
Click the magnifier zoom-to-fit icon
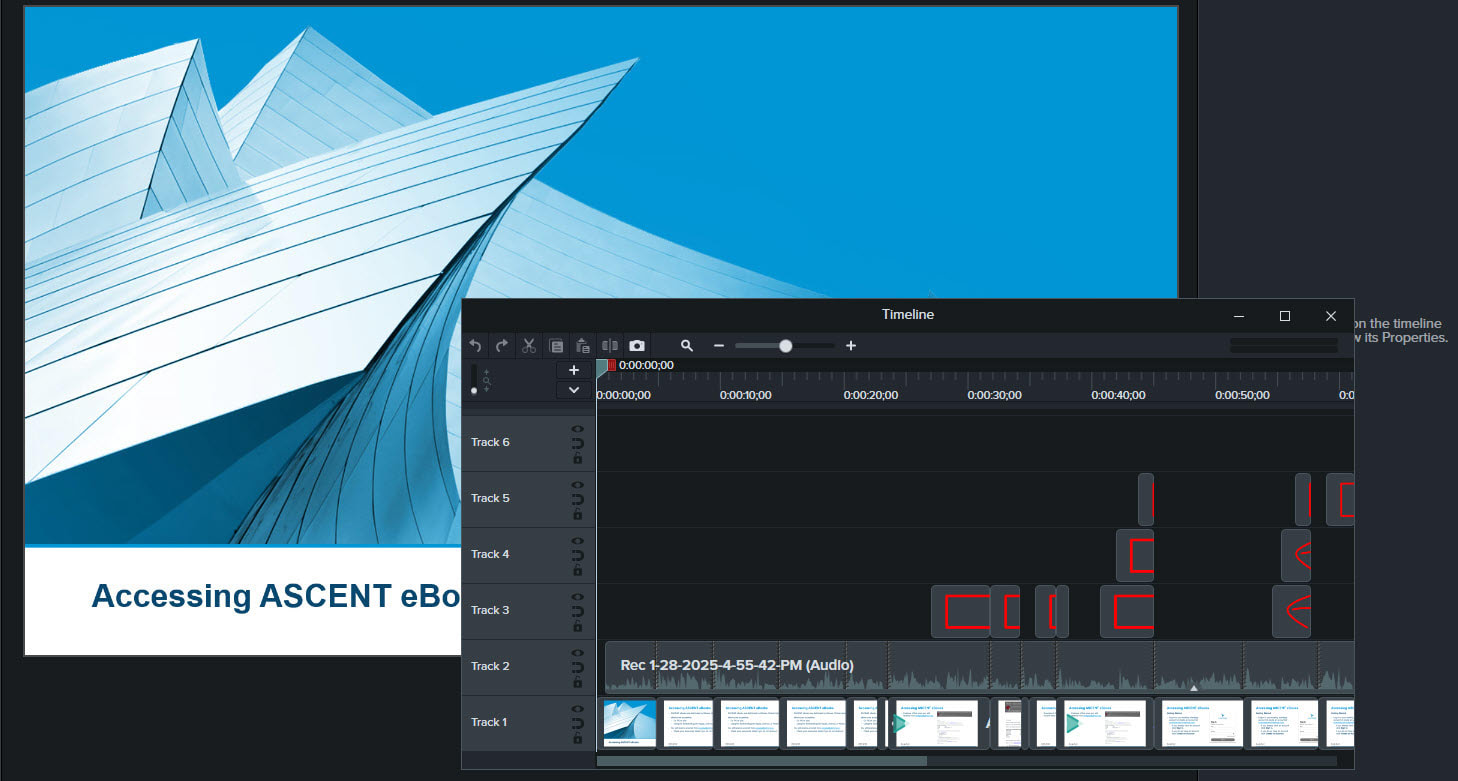[687, 346]
